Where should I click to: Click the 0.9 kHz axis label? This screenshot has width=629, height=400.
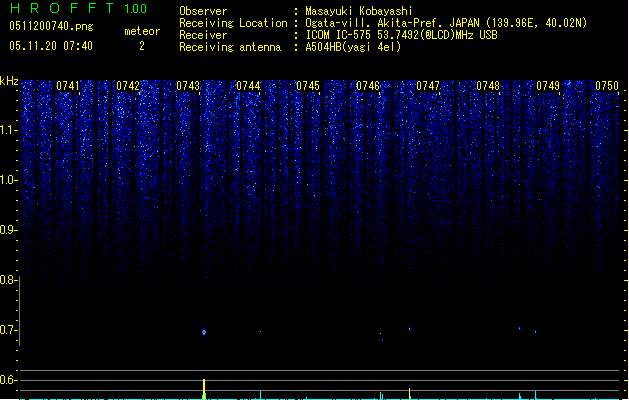pyautogui.click(x=8, y=230)
